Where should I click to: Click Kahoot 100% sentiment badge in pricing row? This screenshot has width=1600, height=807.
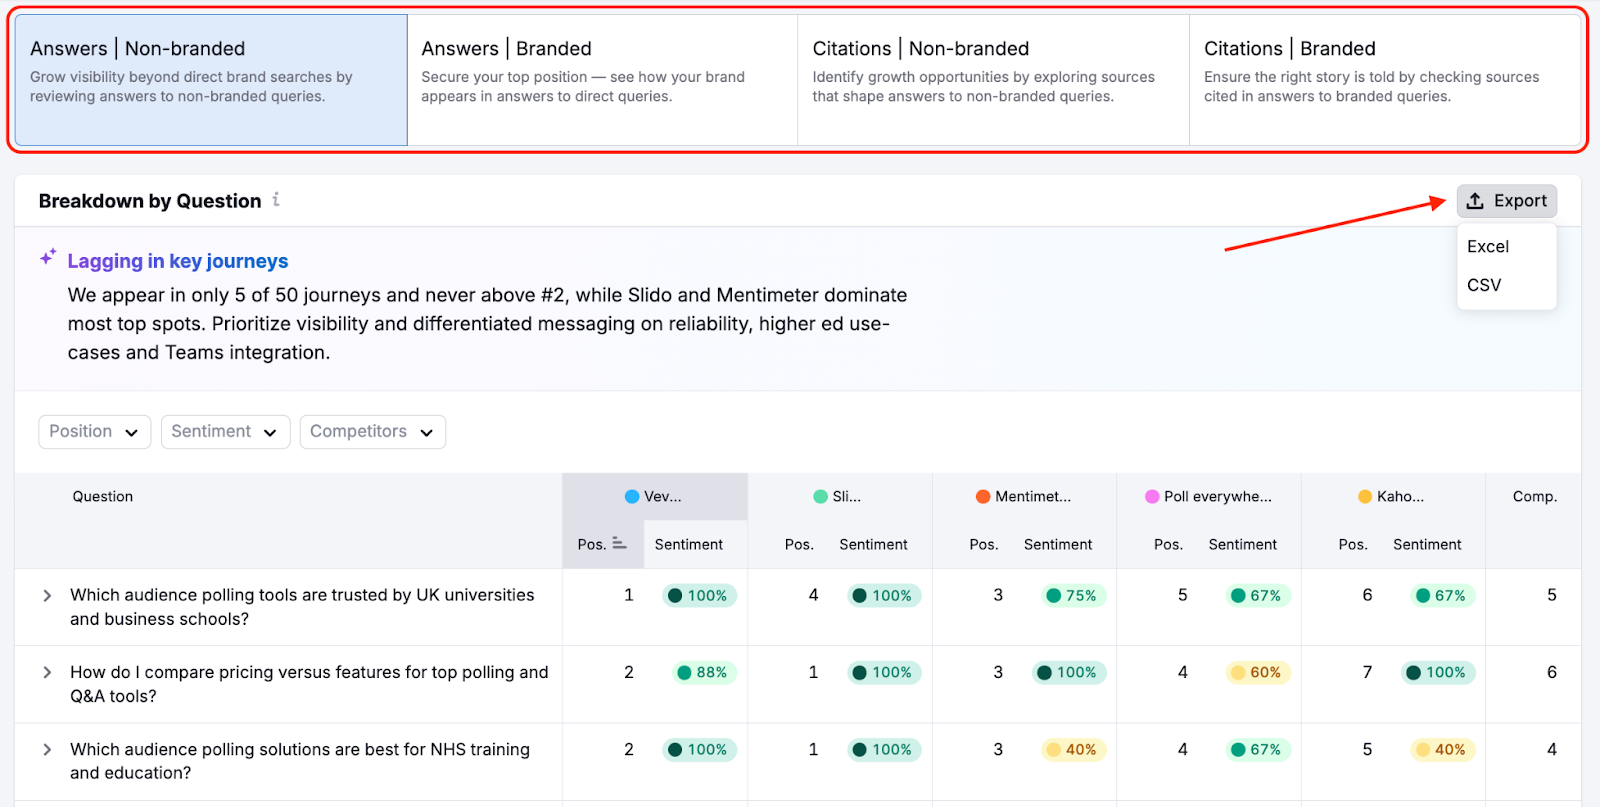(x=1438, y=673)
